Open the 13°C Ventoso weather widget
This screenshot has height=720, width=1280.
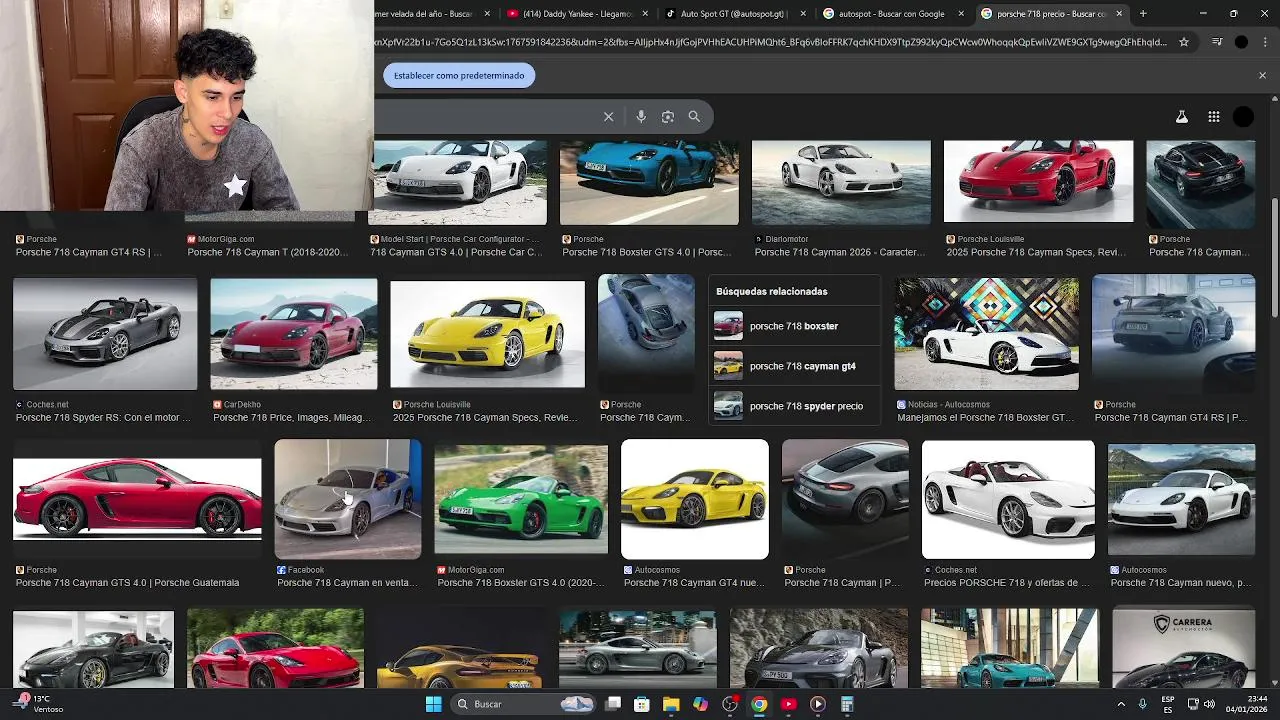(40, 704)
